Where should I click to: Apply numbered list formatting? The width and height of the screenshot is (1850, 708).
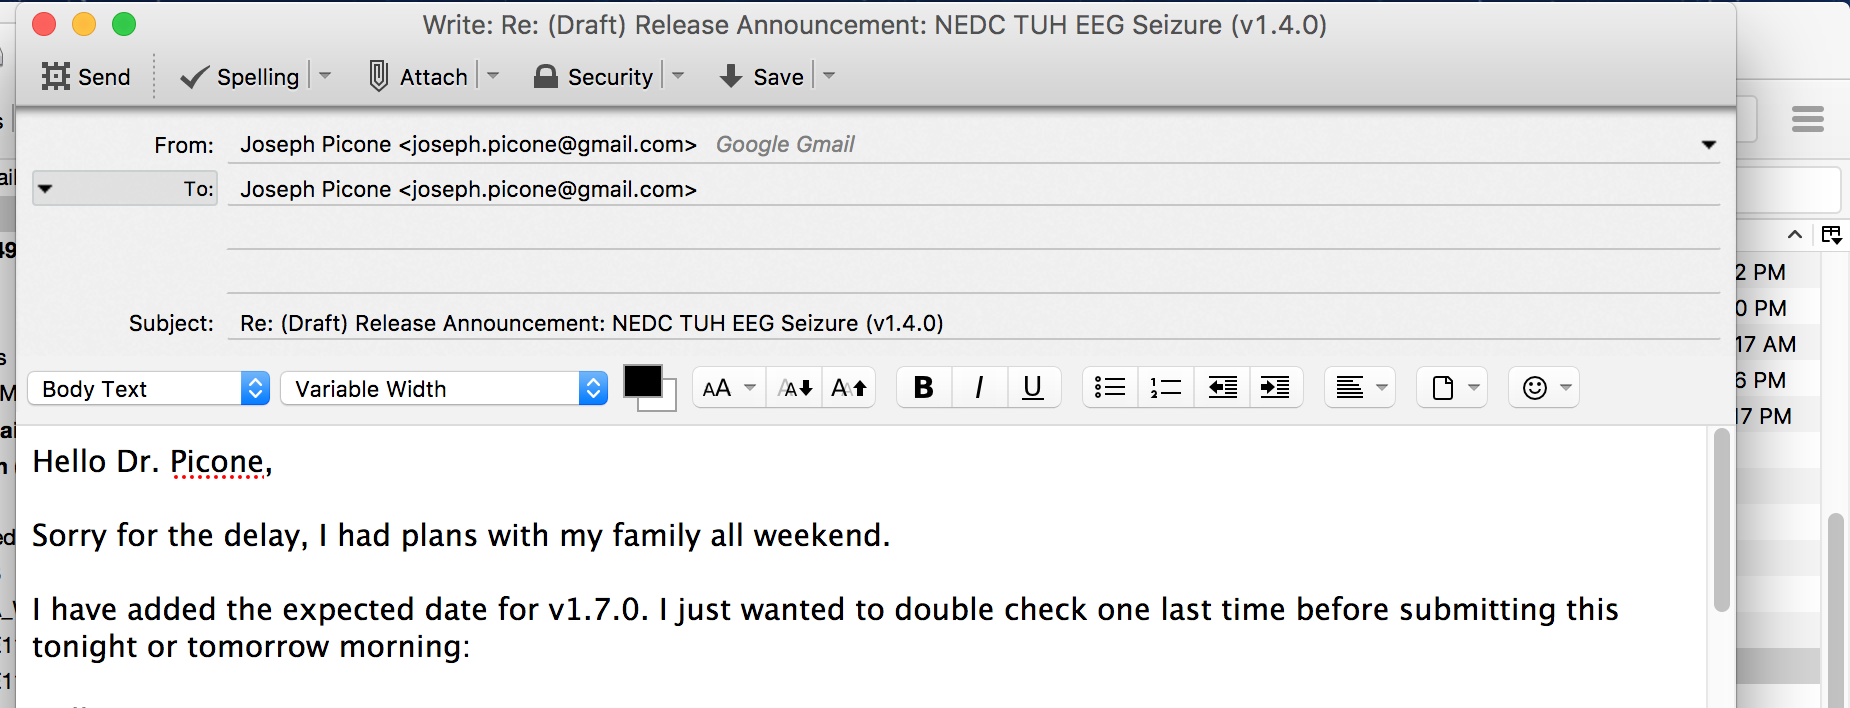click(x=1165, y=388)
